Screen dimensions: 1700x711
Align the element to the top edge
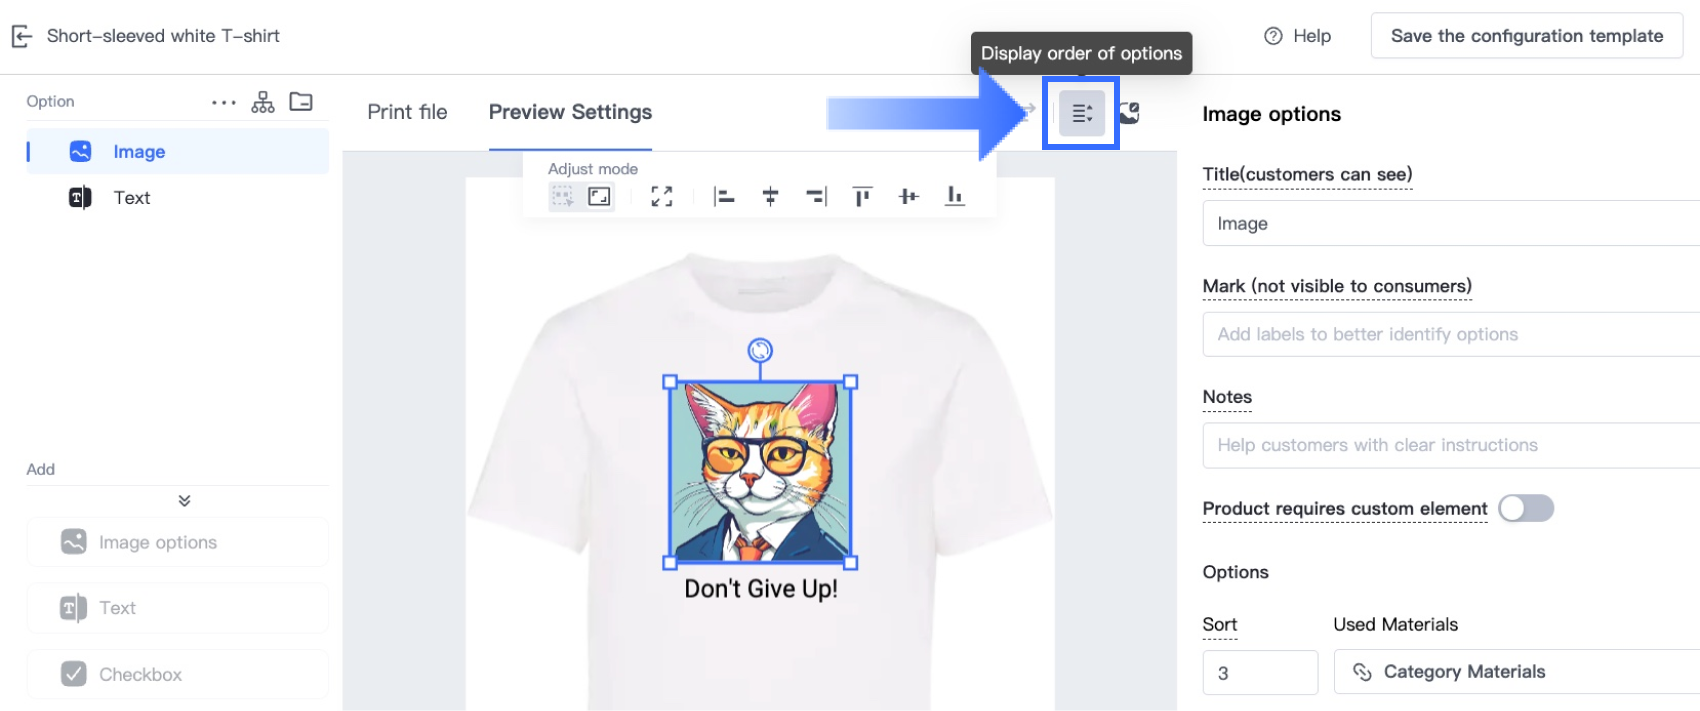(862, 196)
